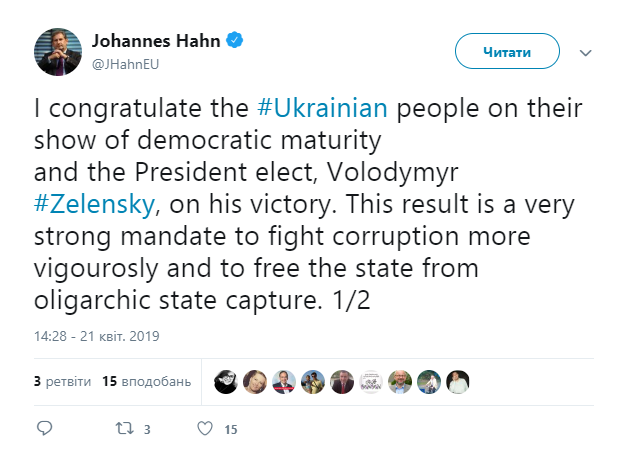View the list of 15 вподобань
The width and height of the screenshot is (632, 459).
coord(146,381)
